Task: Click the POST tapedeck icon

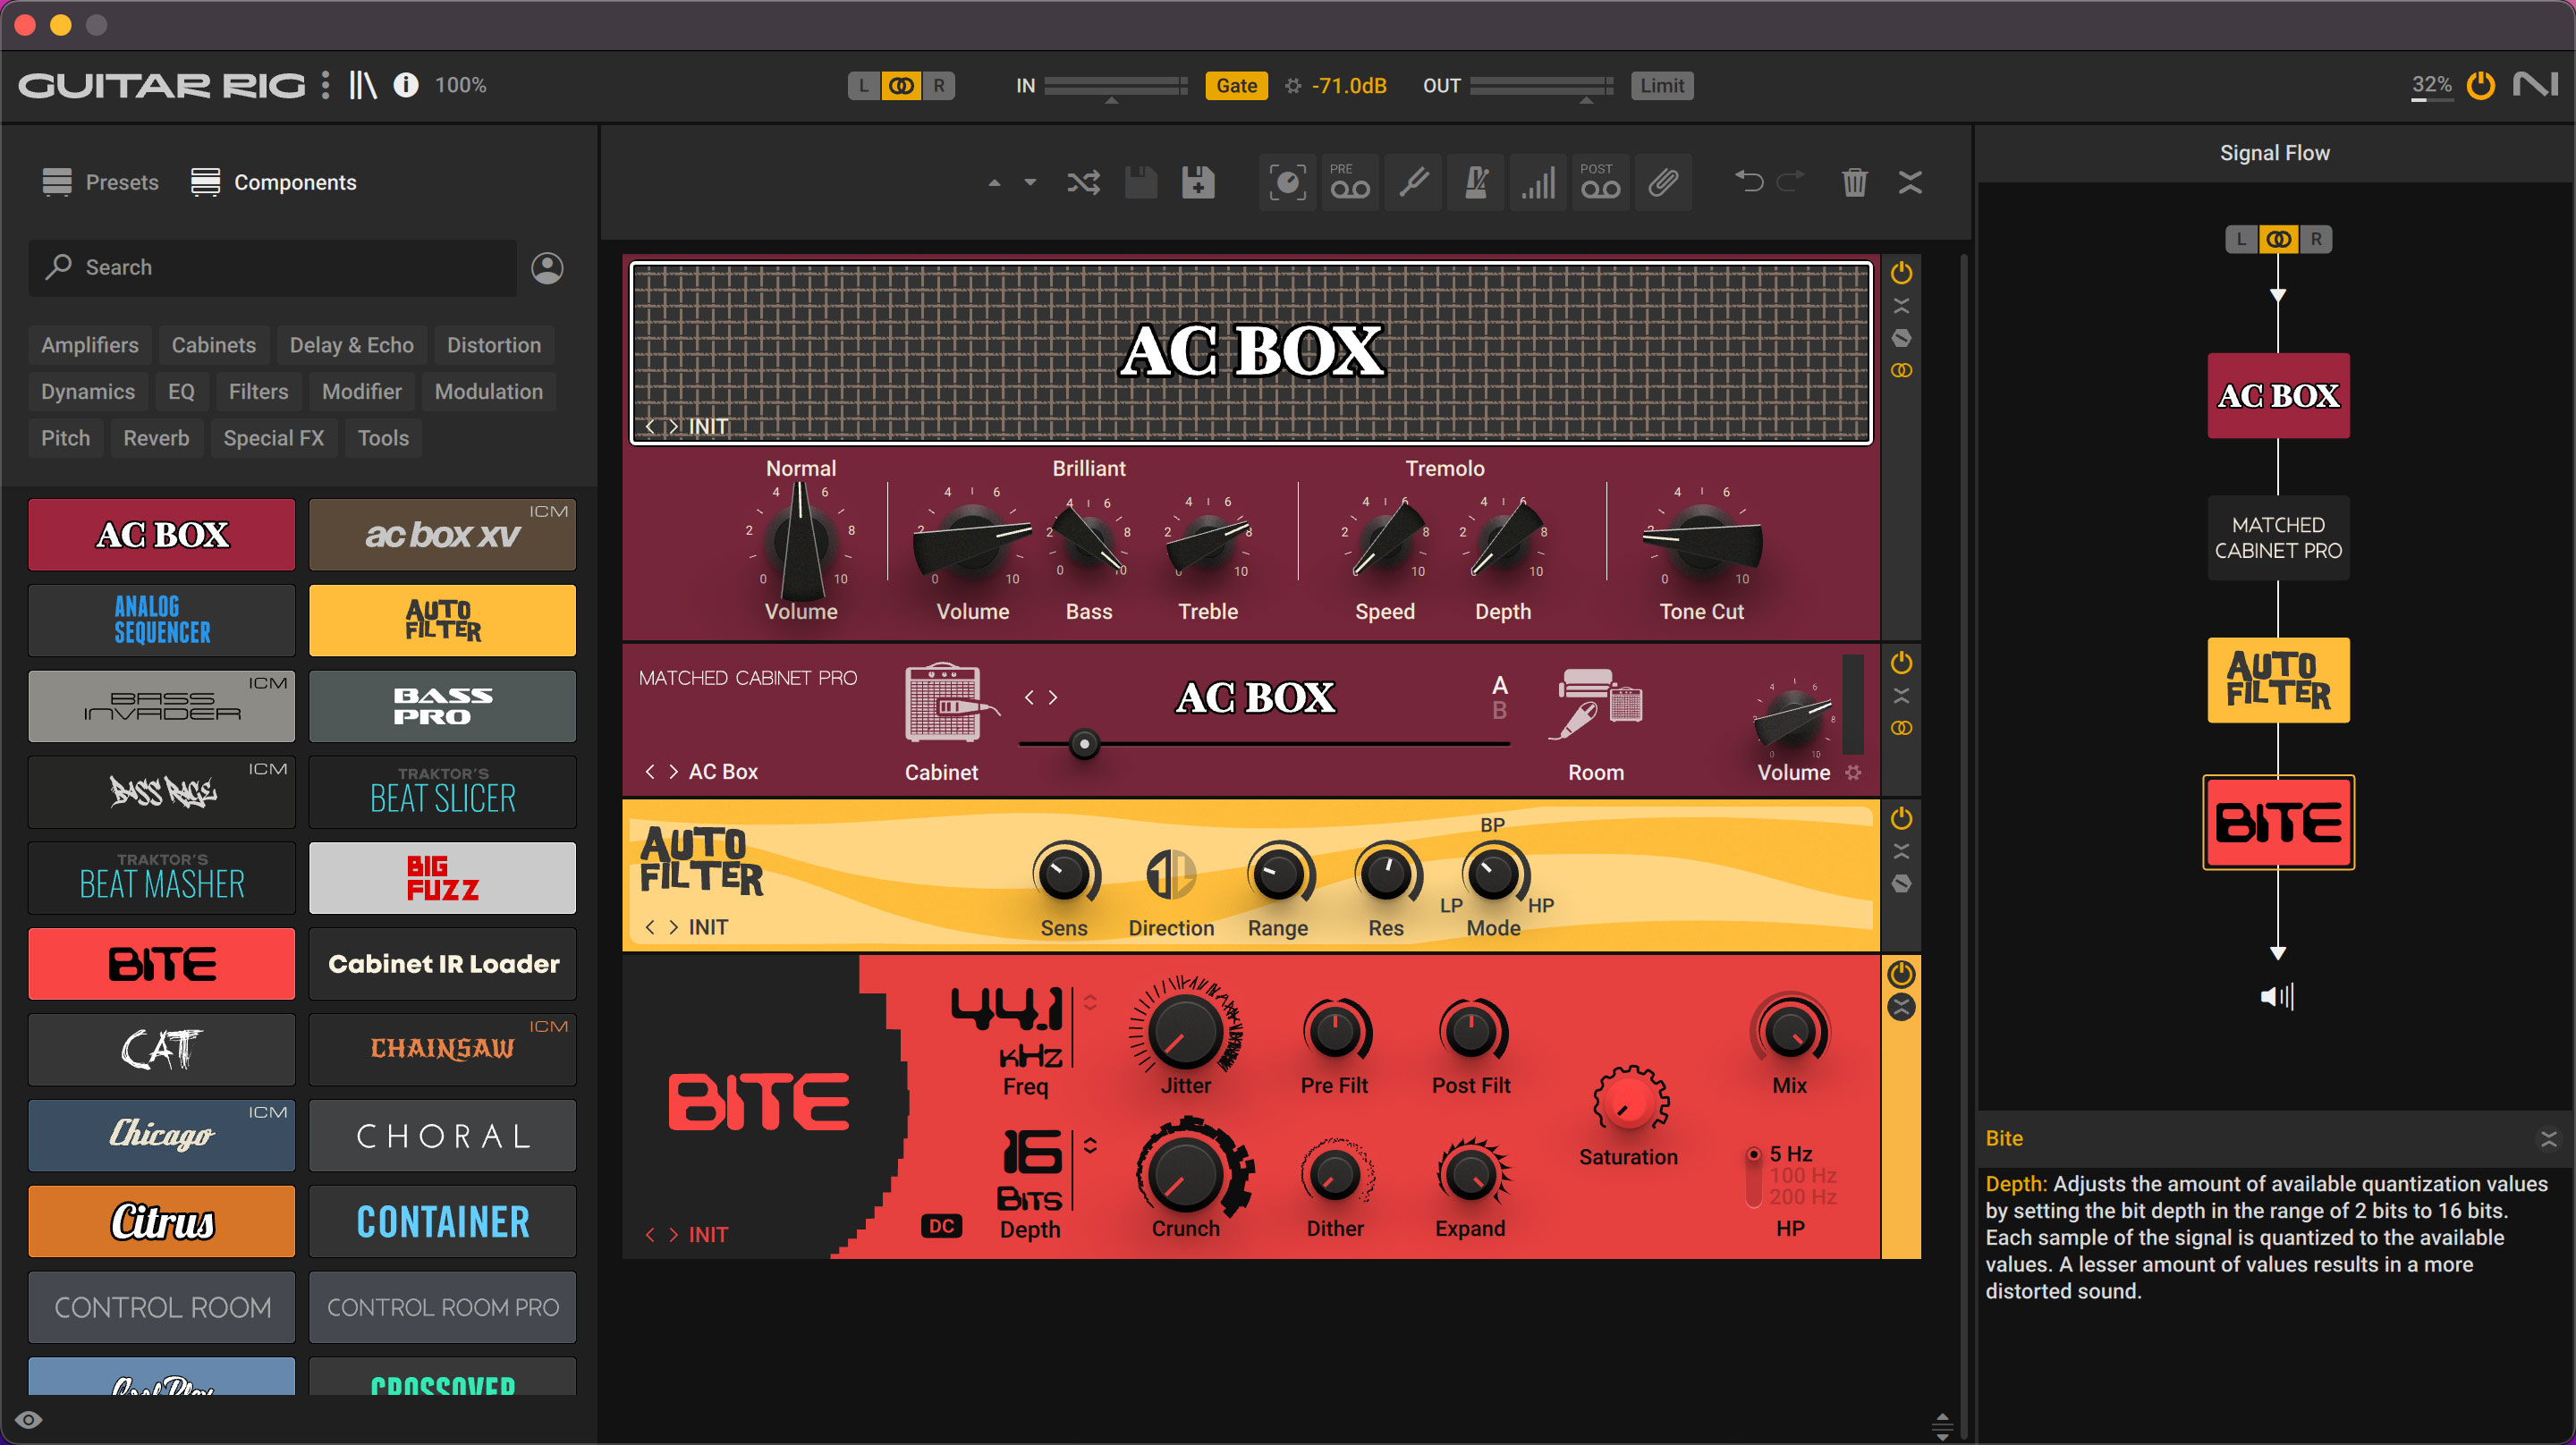Action: (1600, 182)
